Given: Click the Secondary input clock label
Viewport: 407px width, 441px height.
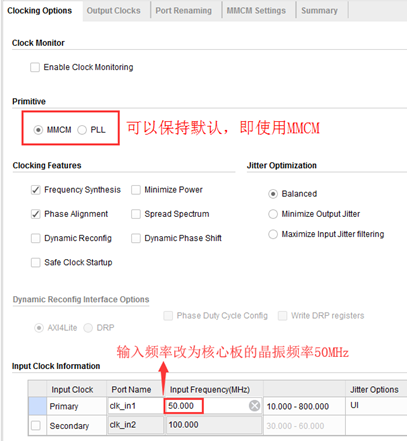Looking at the screenshot, I should pos(69,426).
